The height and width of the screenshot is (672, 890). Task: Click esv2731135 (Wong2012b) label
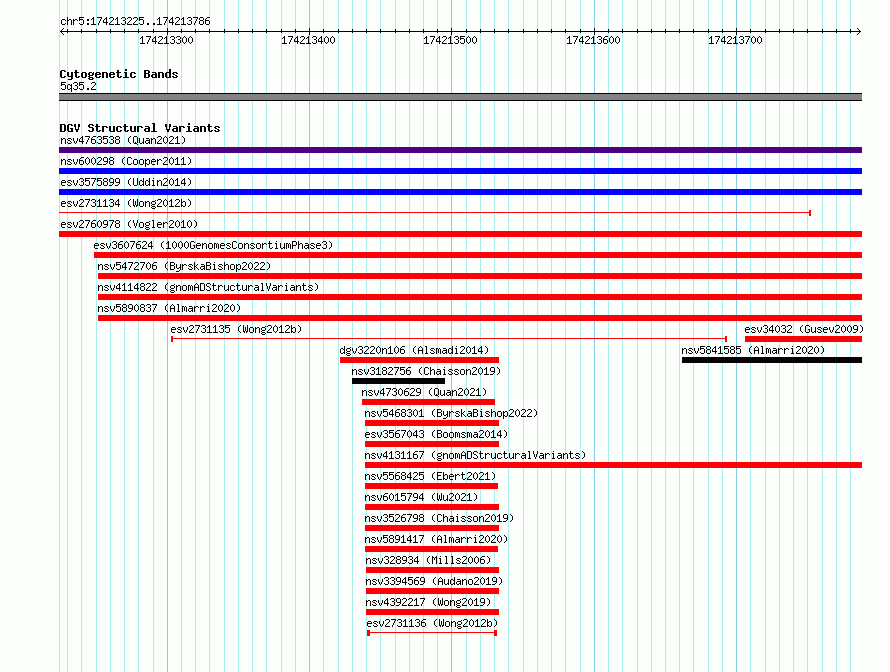point(236,329)
